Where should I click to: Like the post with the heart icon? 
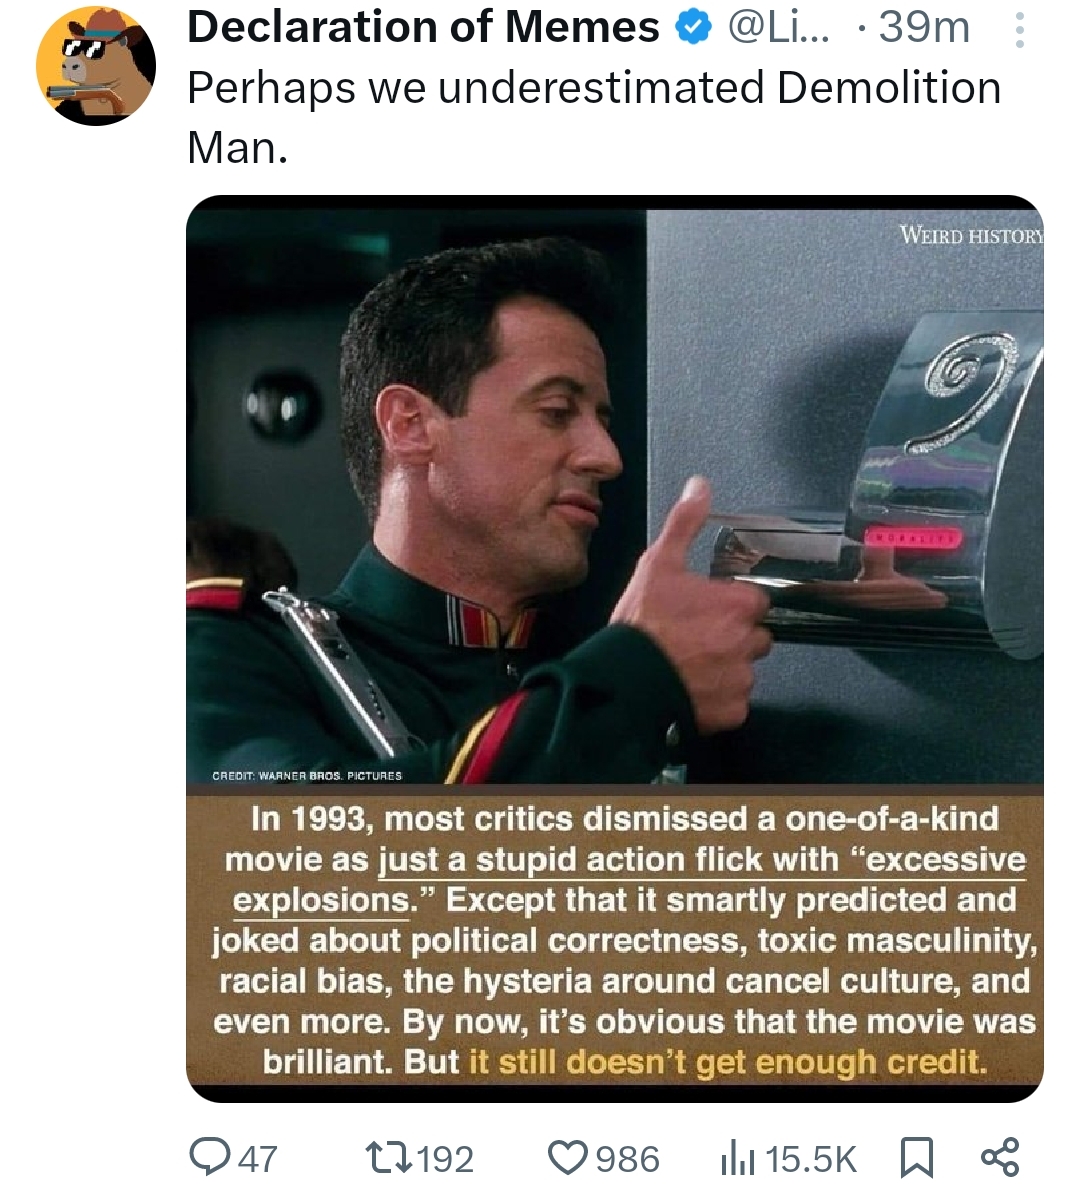[x=569, y=1158]
